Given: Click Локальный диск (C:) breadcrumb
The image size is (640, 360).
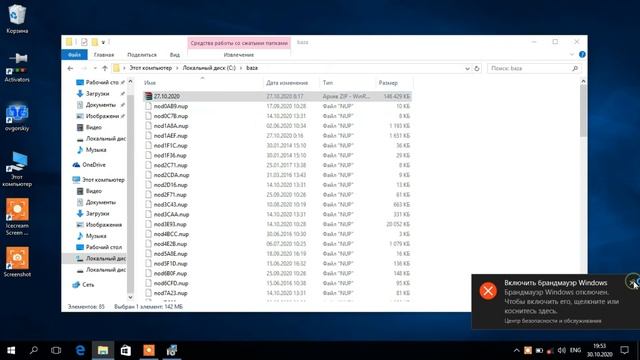Looking at the screenshot, I should click(209, 68).
